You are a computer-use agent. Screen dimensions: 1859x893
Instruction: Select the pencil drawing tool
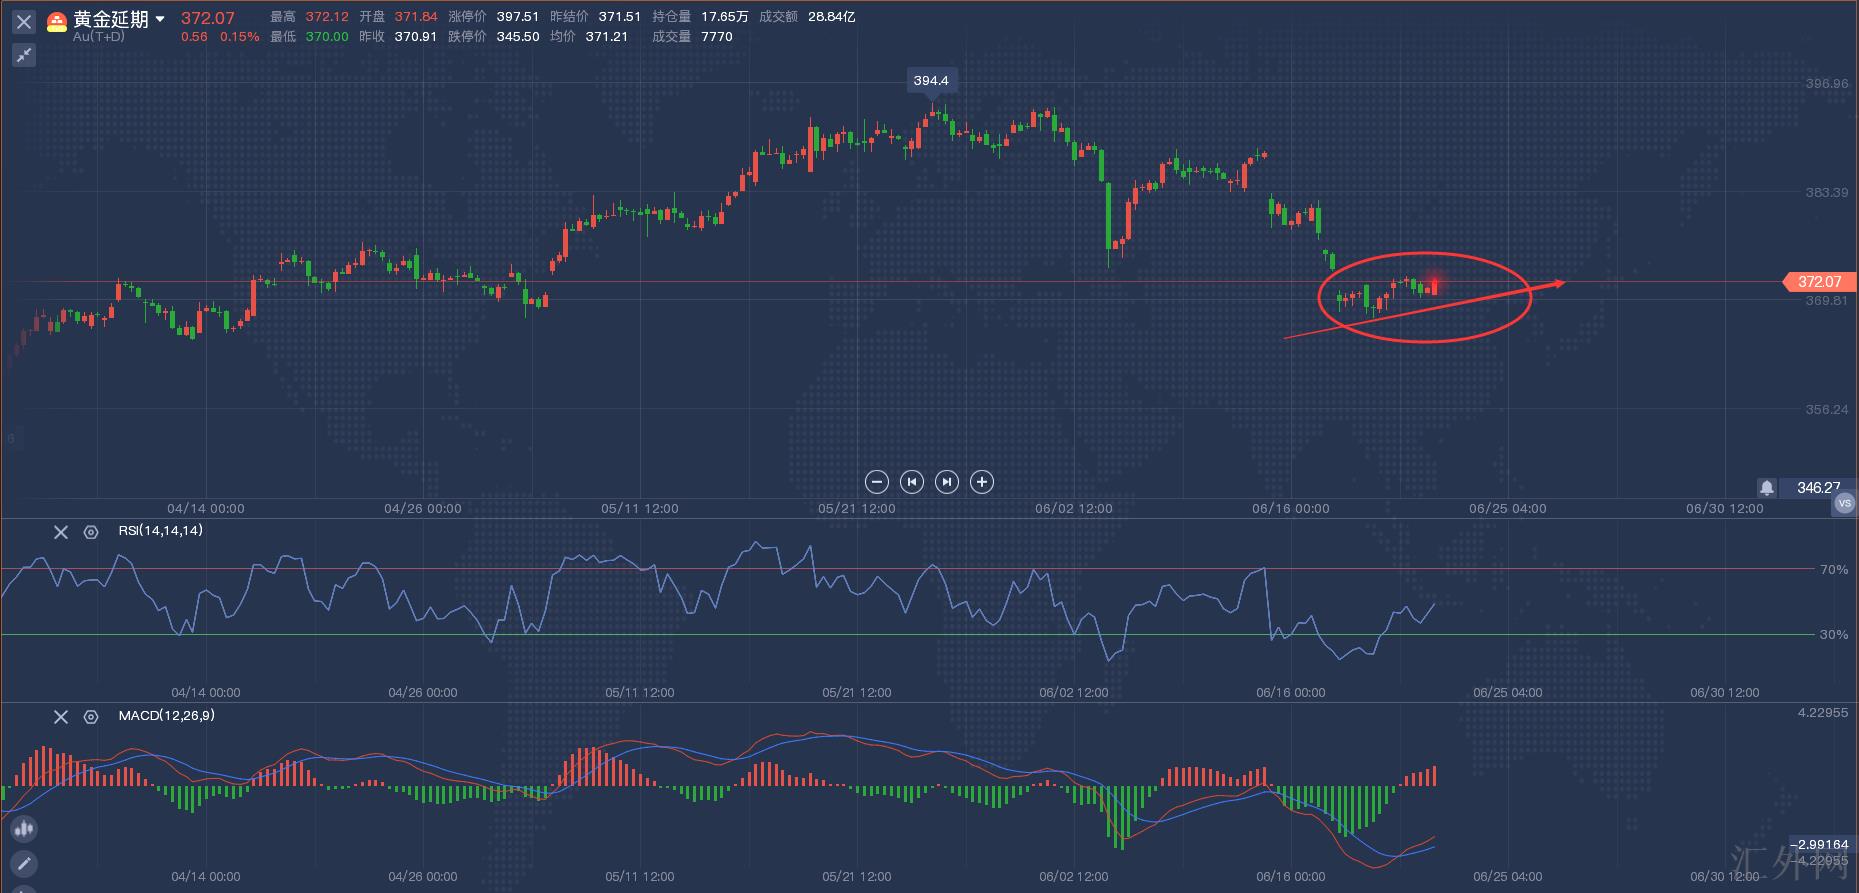coord(24,863)
